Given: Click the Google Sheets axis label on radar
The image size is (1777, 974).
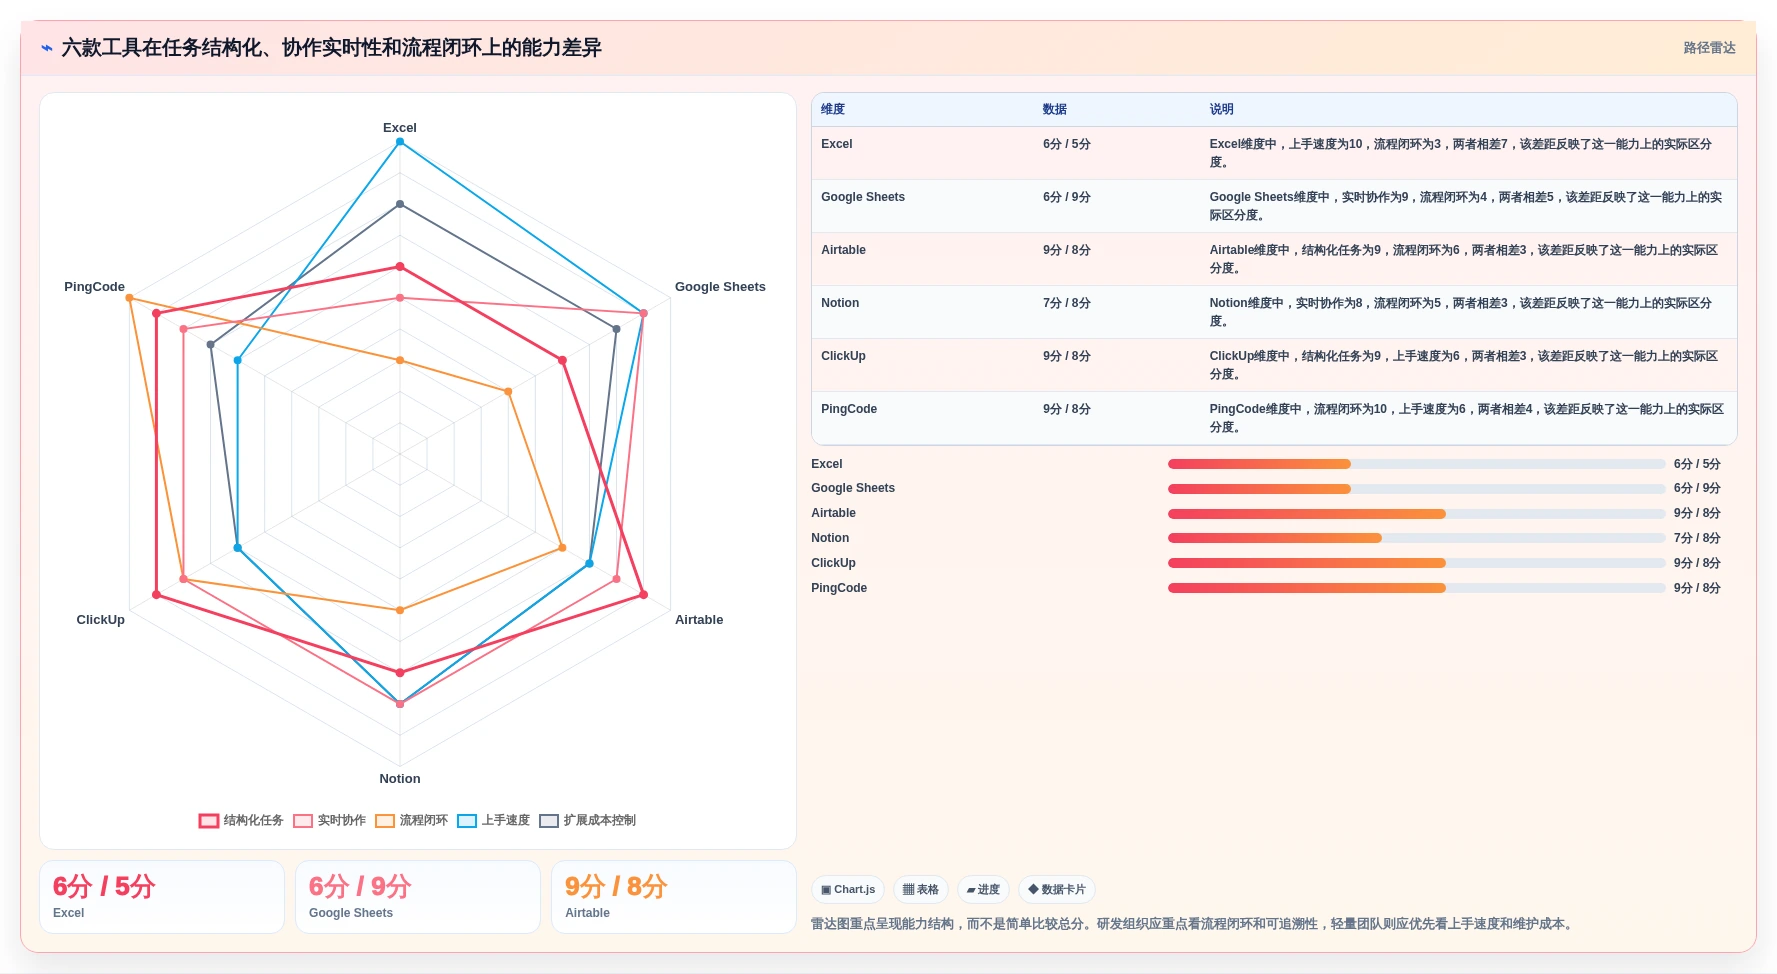Looking at the screenshot, I should [720, 287].
